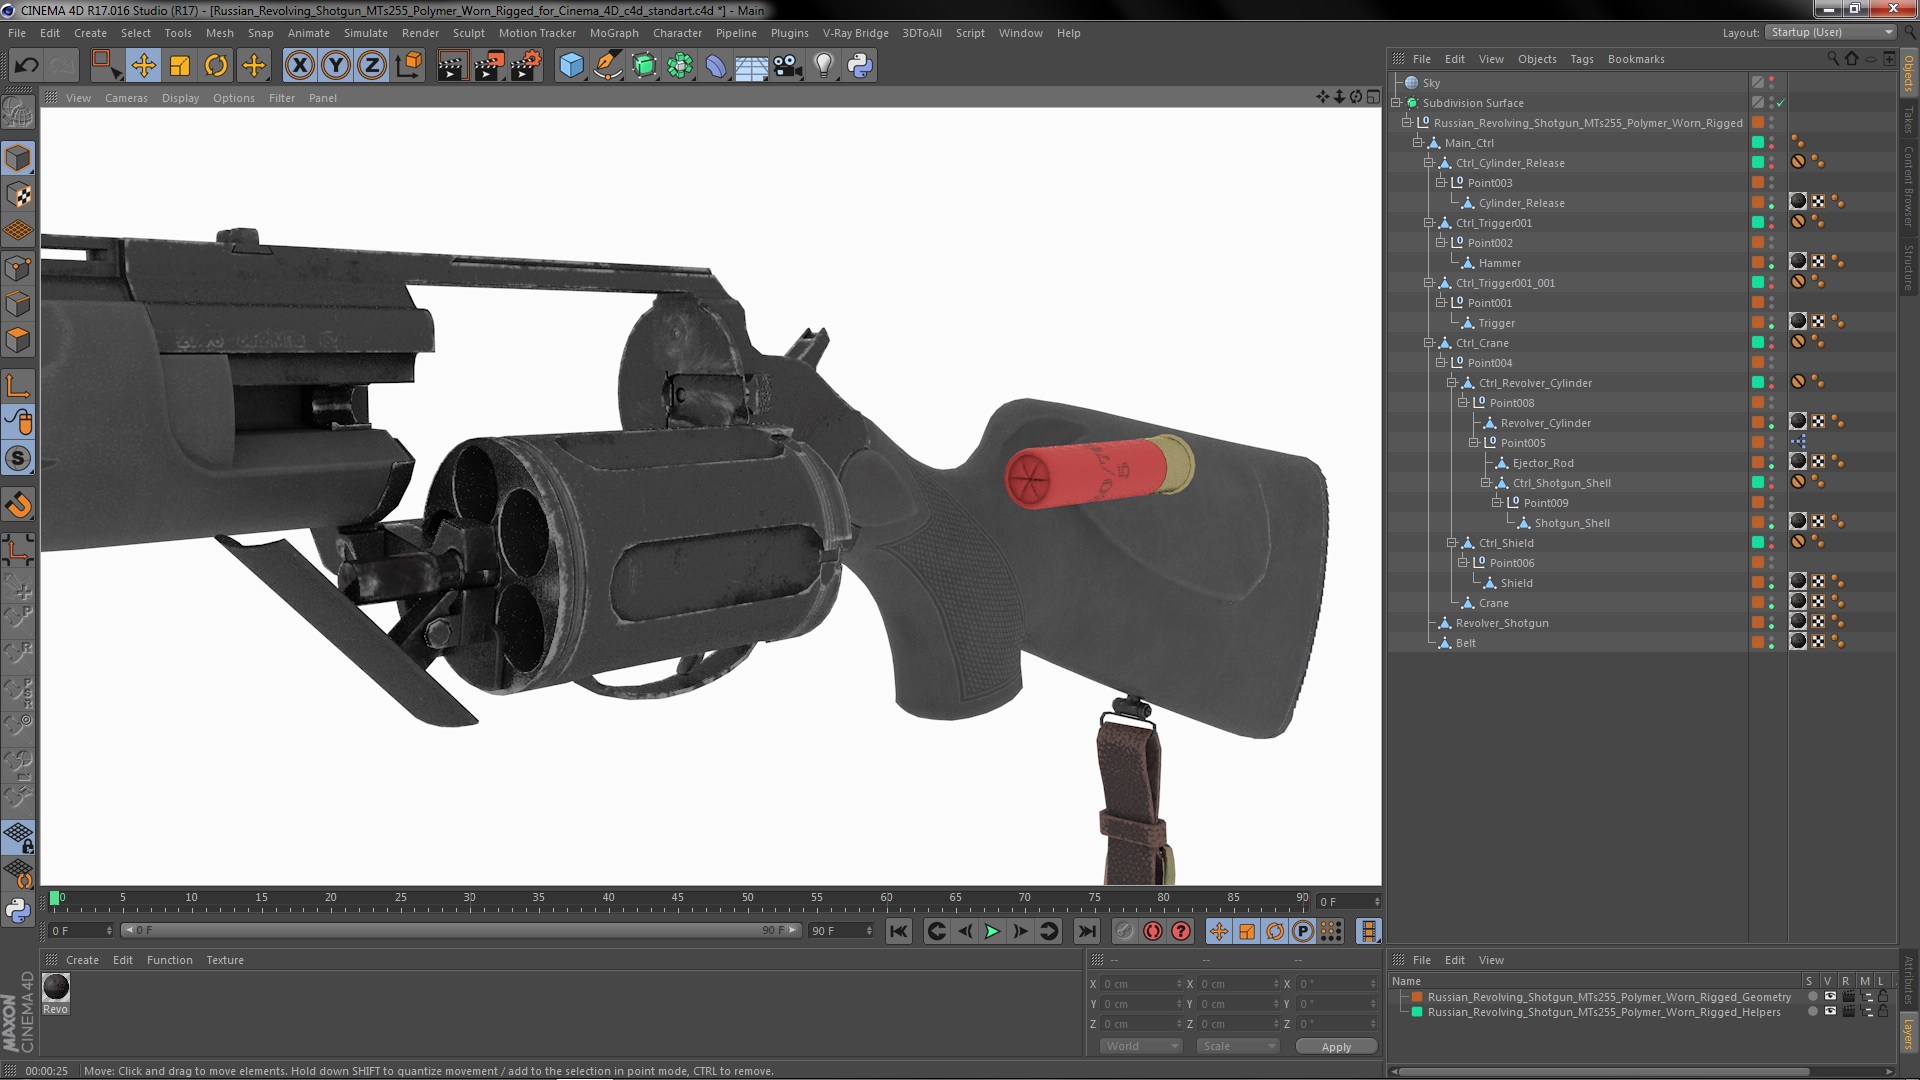Toggle visibility dots for Hammer object
The width and height of the screenshot is (1920, 1080).
(1772, 263)
